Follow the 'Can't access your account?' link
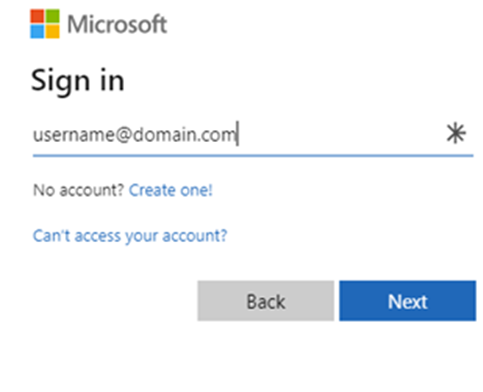The width and height of the screenshot is (483, 392). point(130,236)
